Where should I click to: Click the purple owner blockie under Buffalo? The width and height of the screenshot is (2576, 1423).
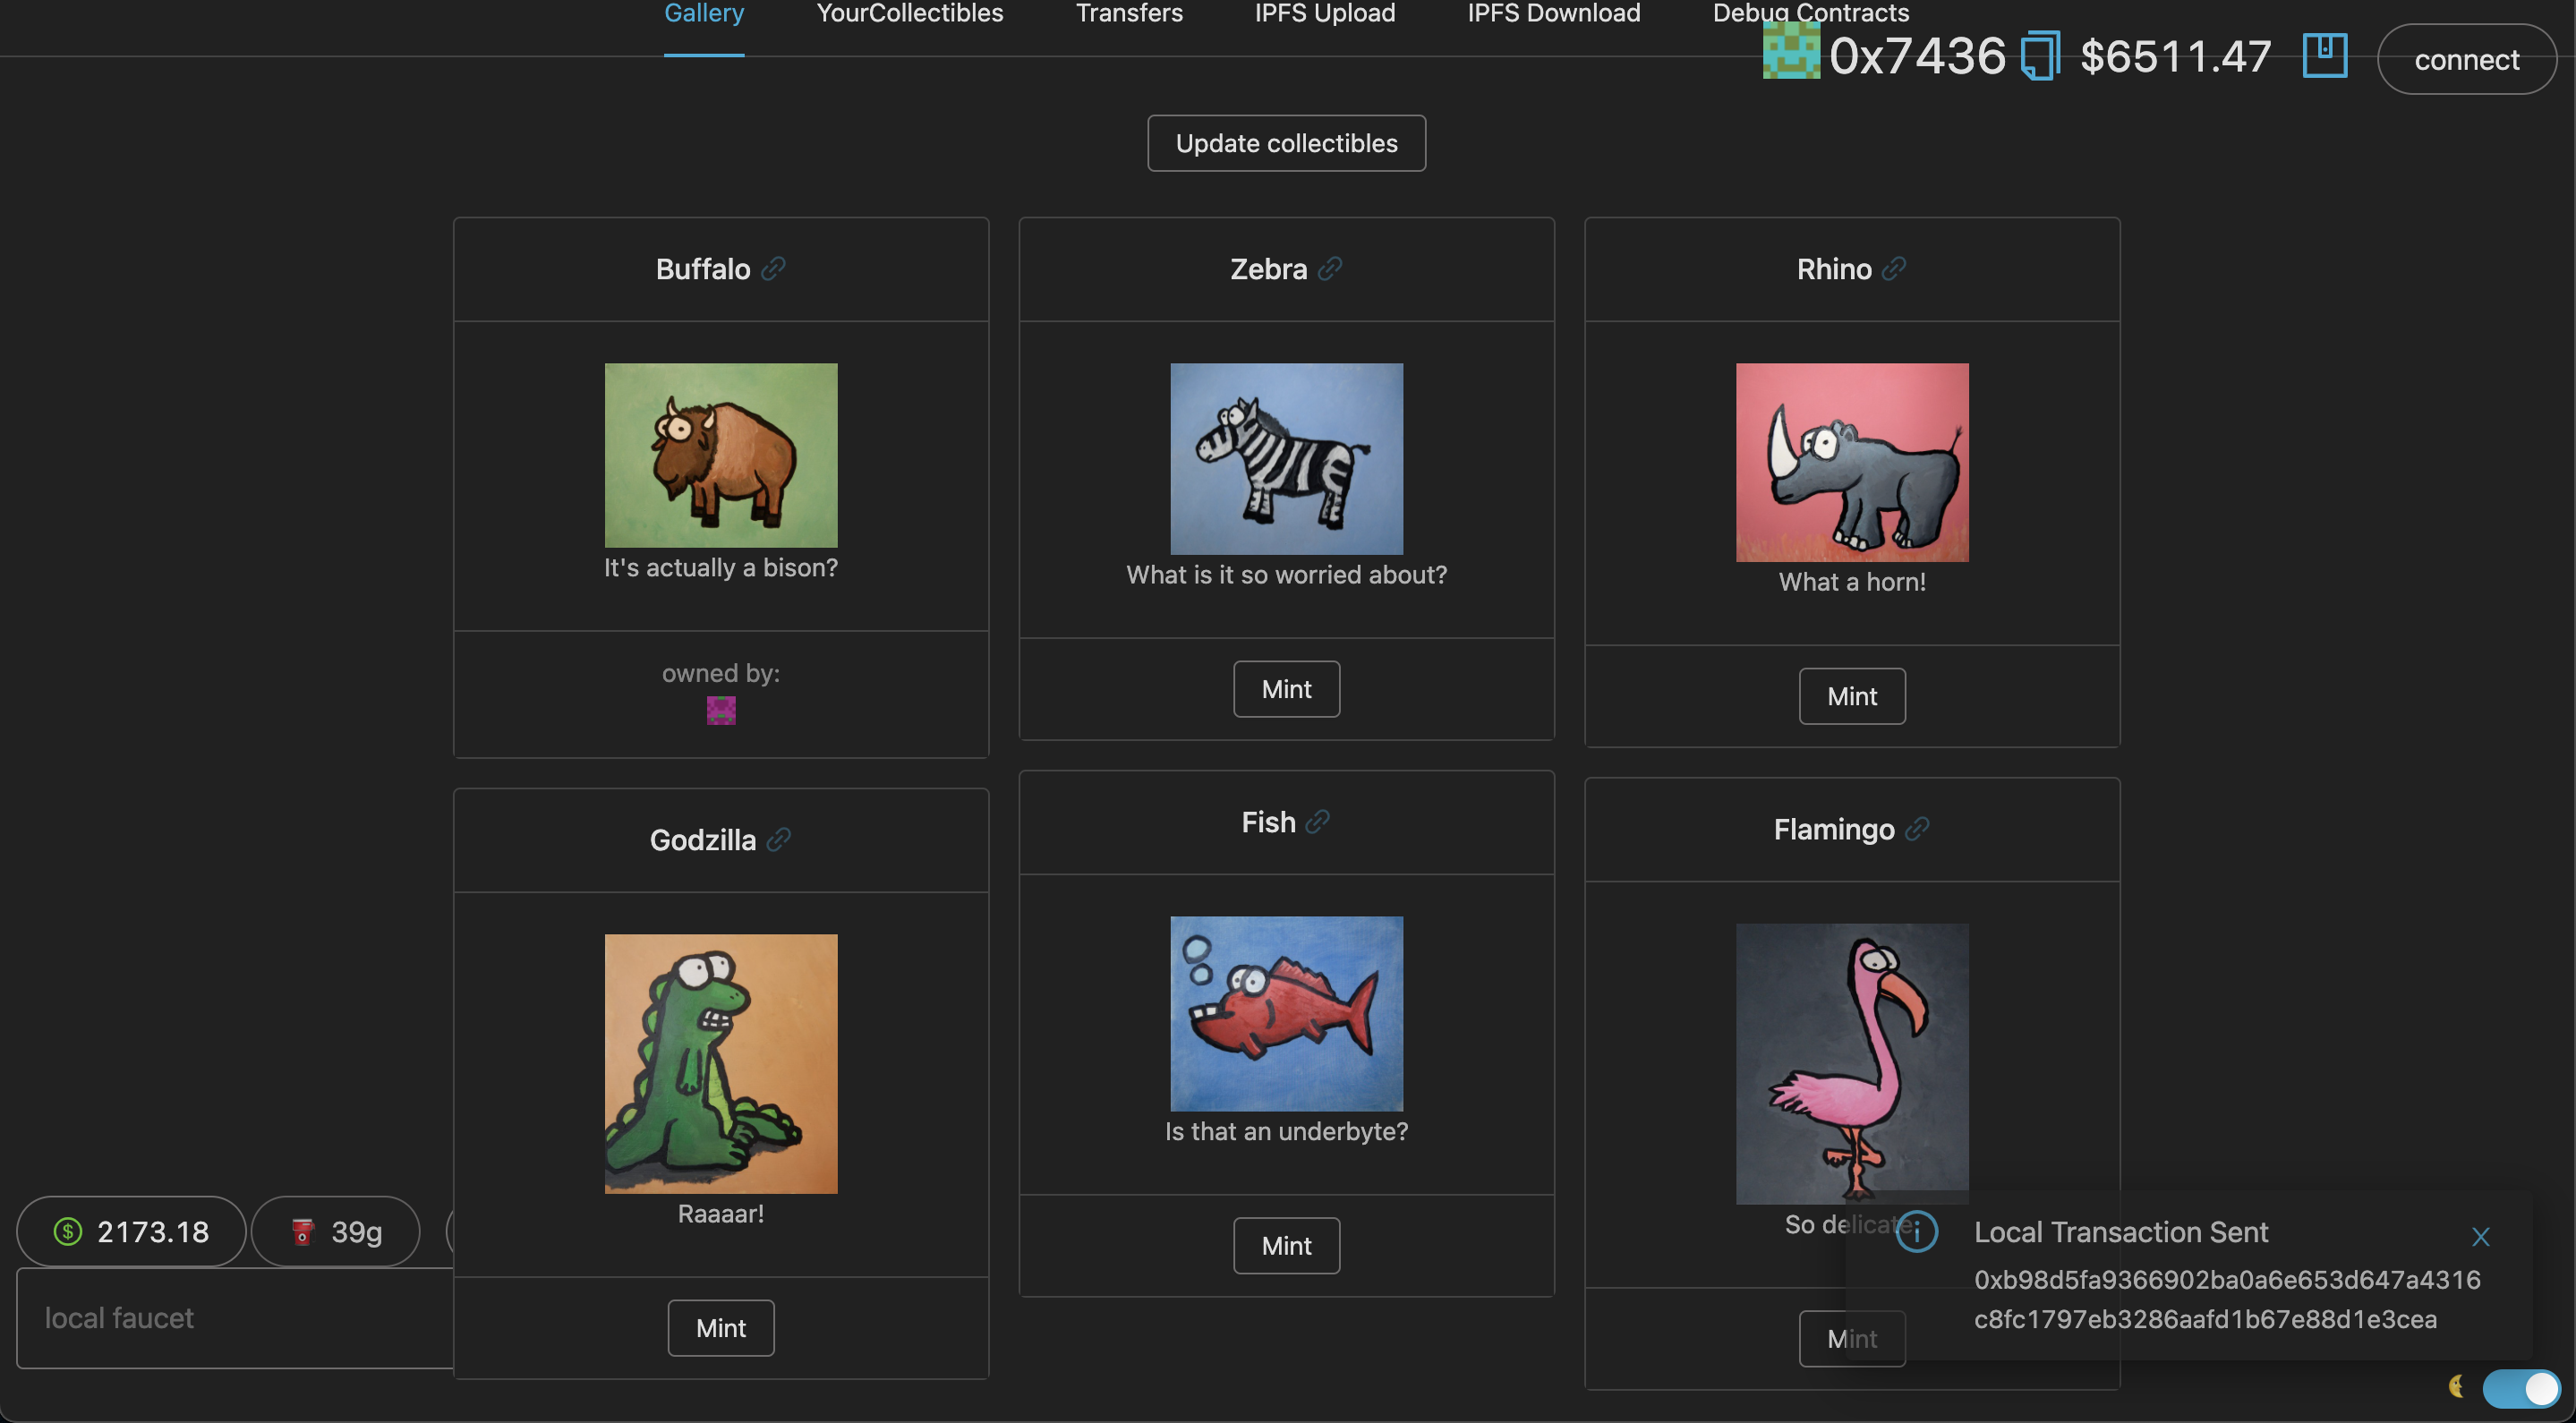[721, 711]
